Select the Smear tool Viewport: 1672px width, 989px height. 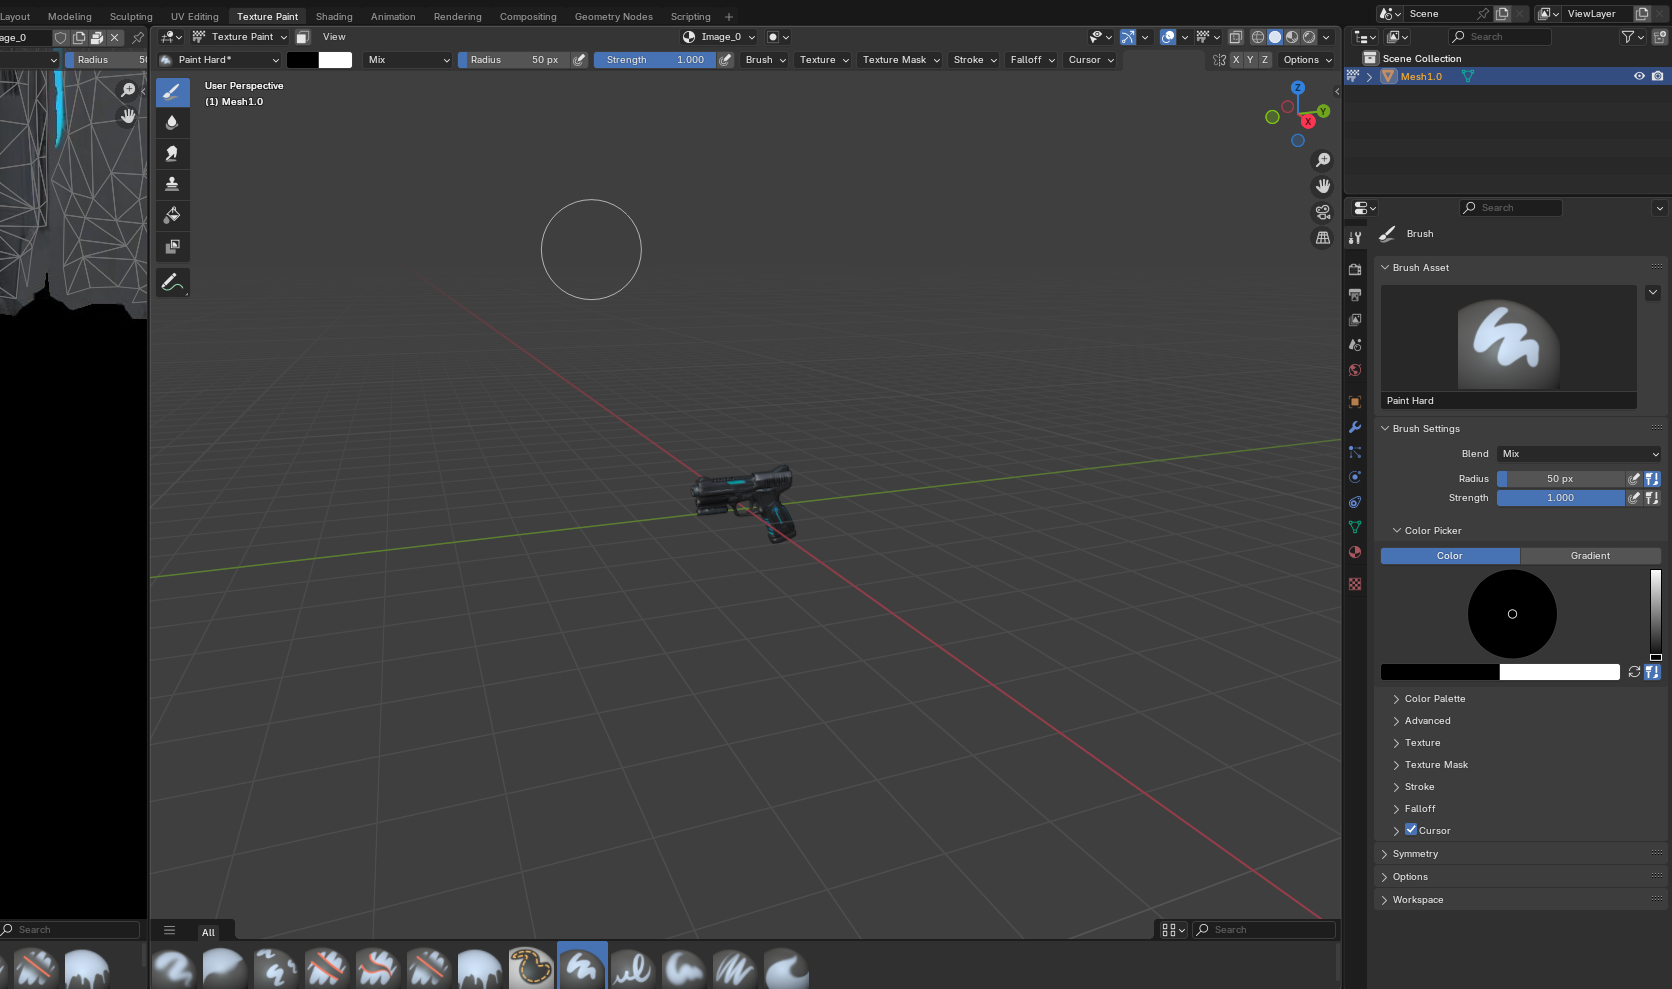coord(172,153)
